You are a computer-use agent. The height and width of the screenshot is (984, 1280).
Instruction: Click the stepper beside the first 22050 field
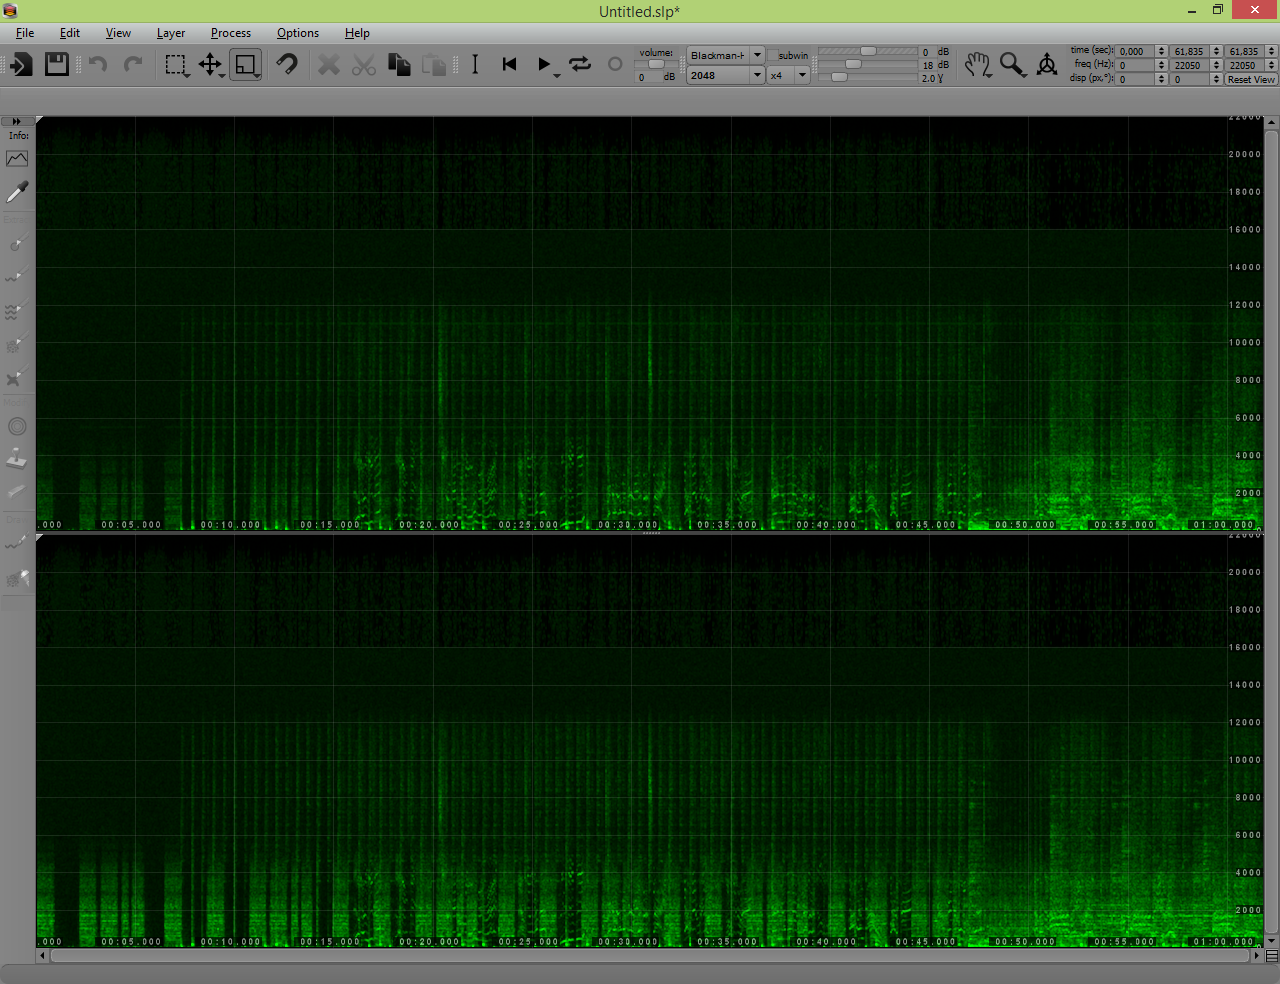tap(1216, 65)
